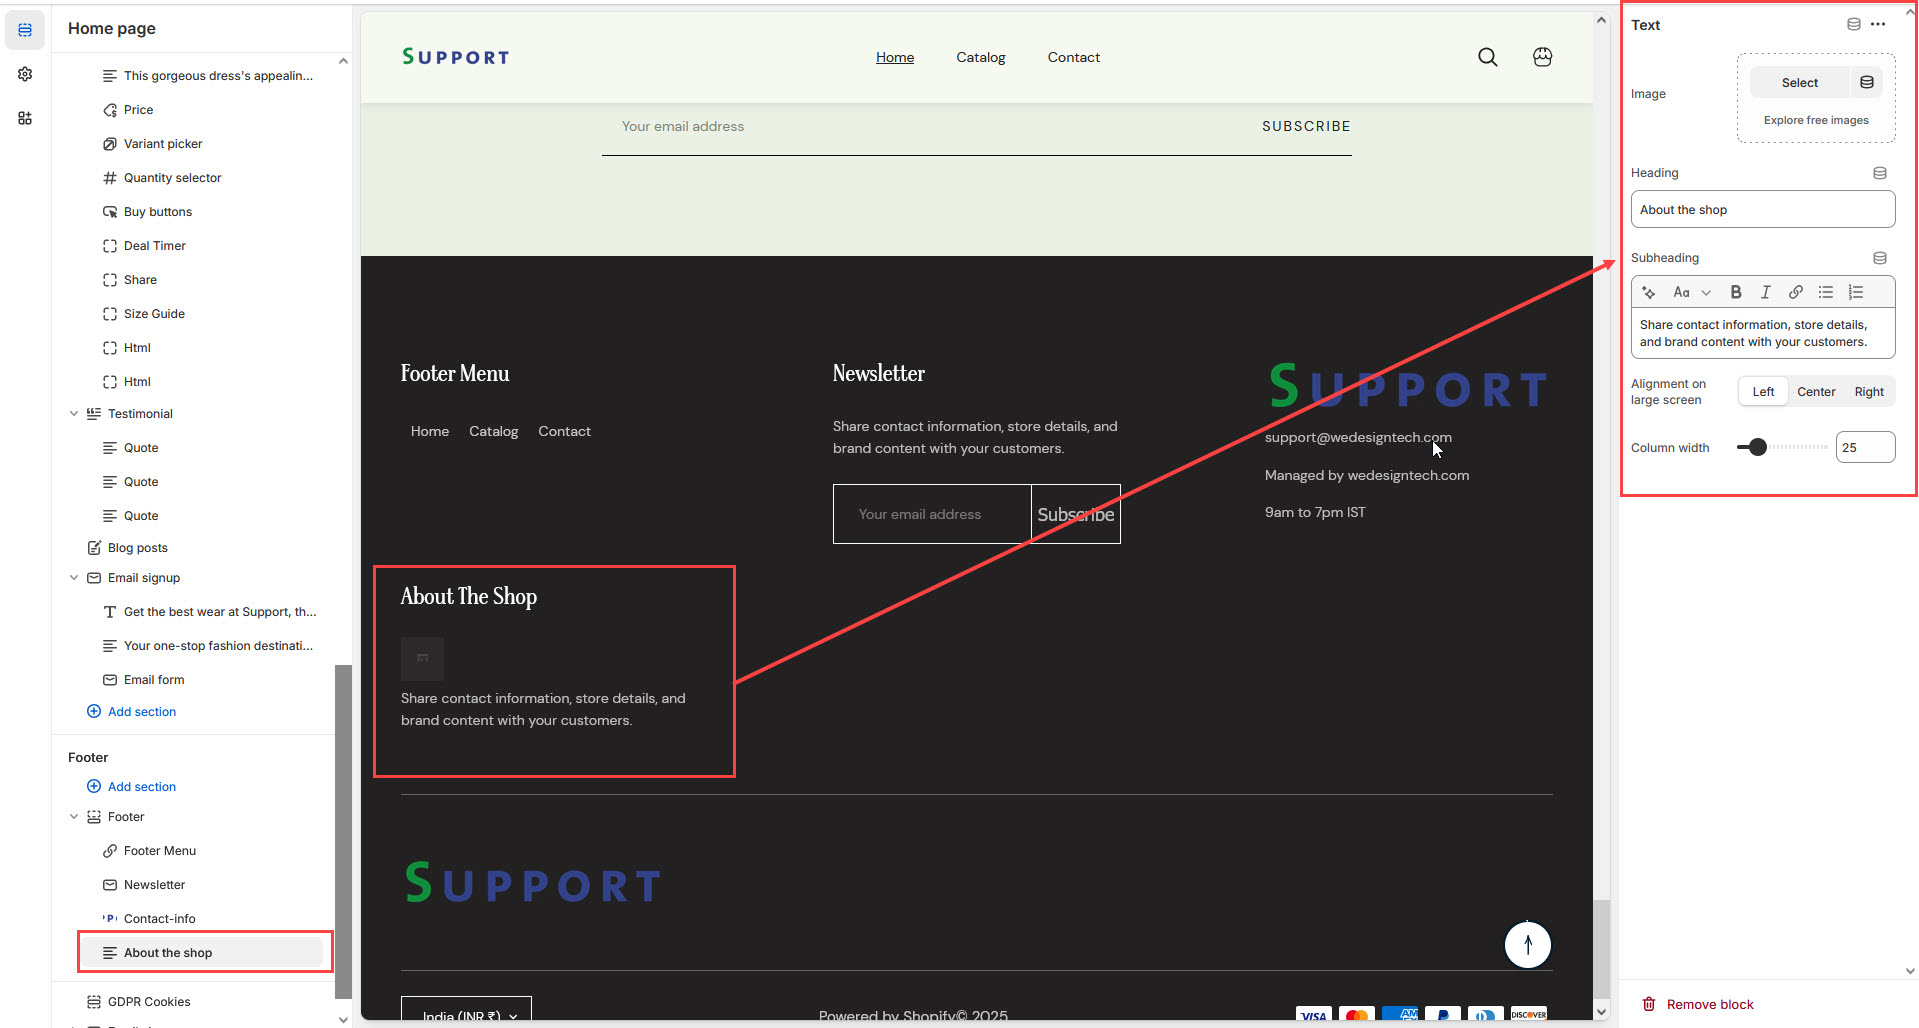Image resolution: width=1919 pixels, height=1028 pixels.
Task: Collapse the Email signup section
Action: tap(74, 578)
